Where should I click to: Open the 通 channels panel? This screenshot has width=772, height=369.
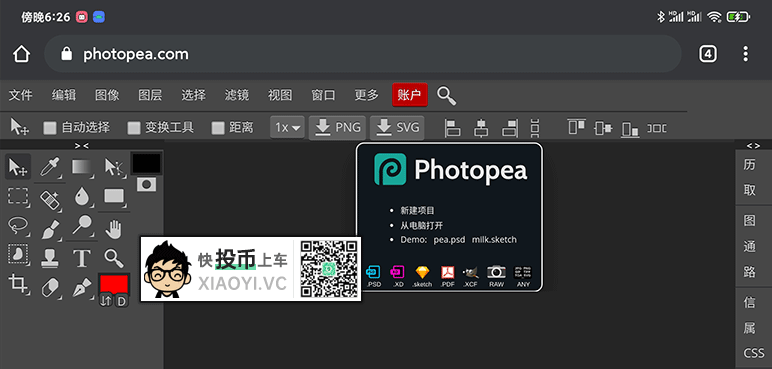749,246
